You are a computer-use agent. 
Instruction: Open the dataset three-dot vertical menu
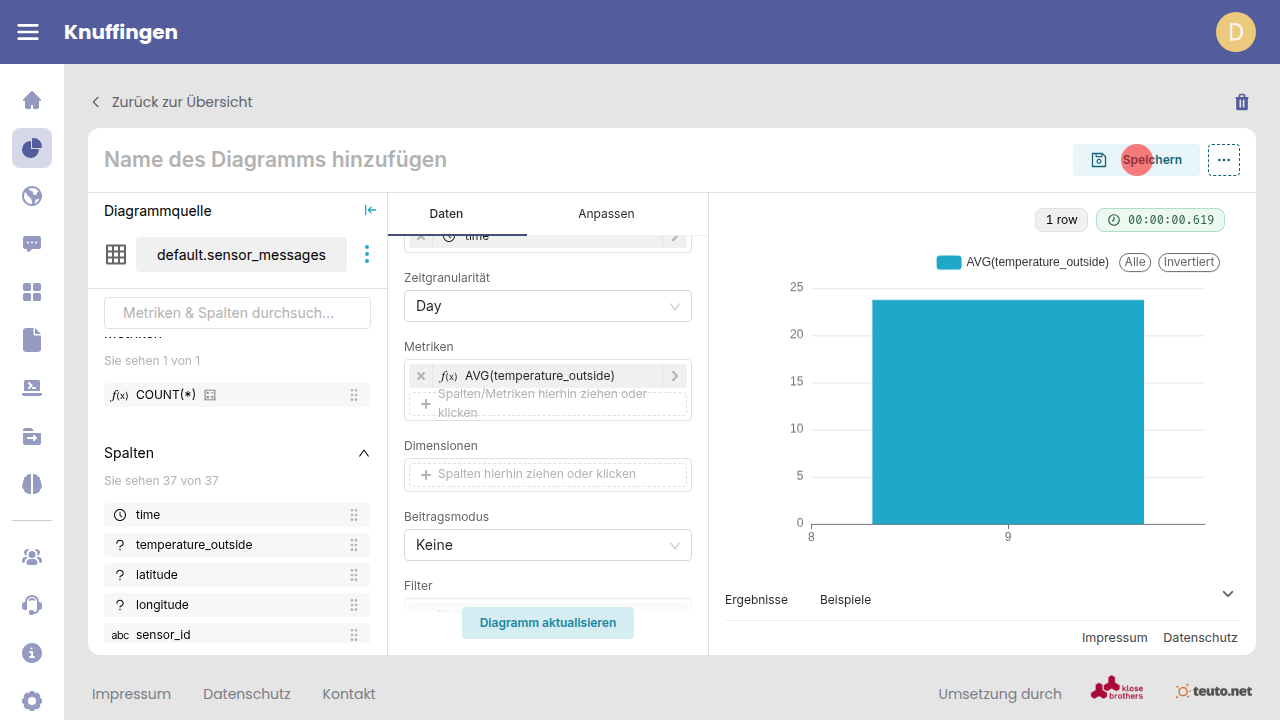tap(367, 255)
